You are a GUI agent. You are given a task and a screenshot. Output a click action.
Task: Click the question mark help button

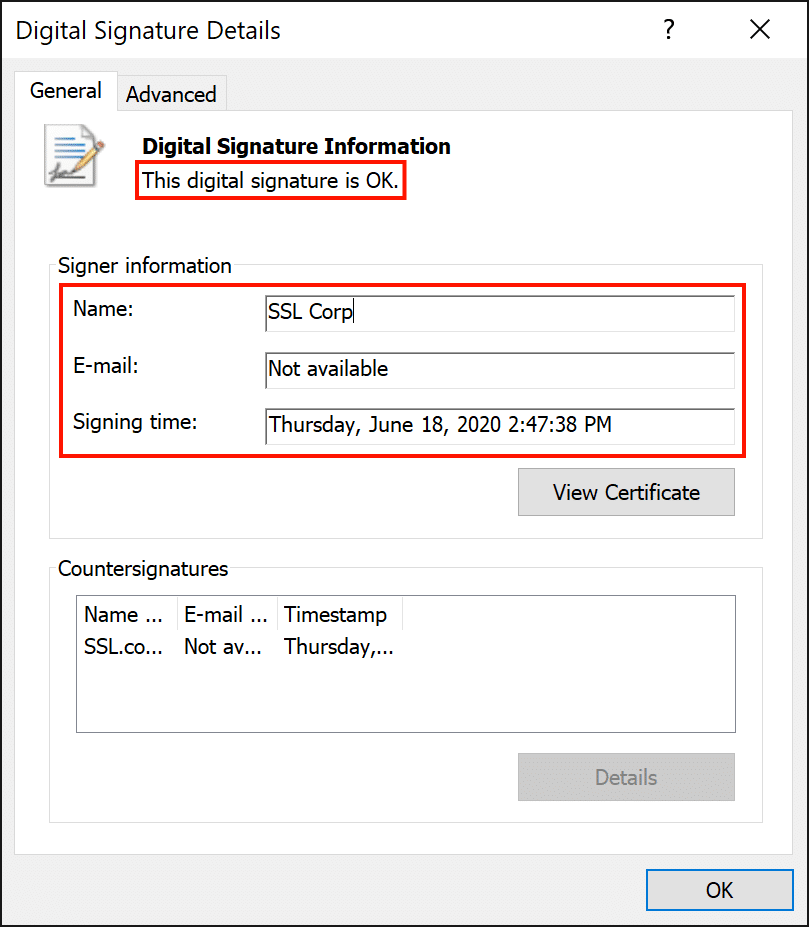[669, 30]
